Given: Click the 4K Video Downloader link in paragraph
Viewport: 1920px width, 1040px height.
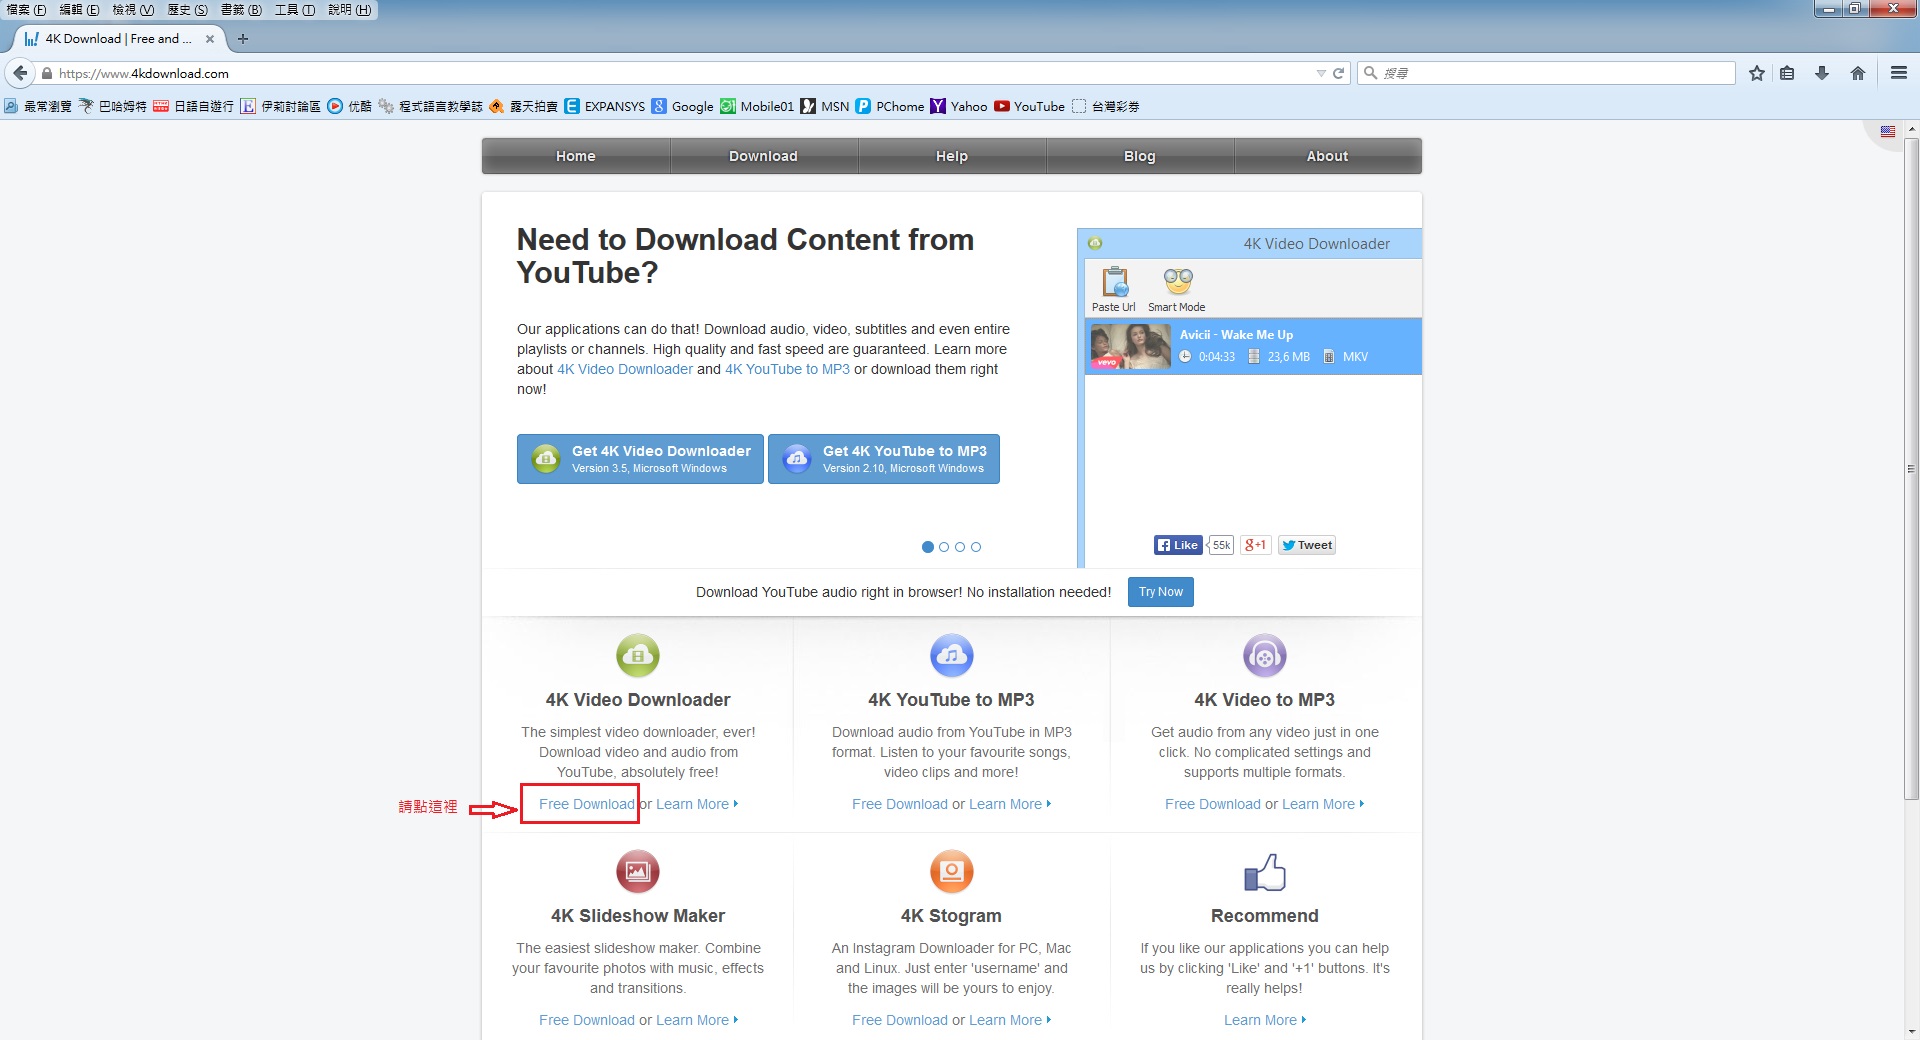Looking at the screenshot, I should 625,369.
